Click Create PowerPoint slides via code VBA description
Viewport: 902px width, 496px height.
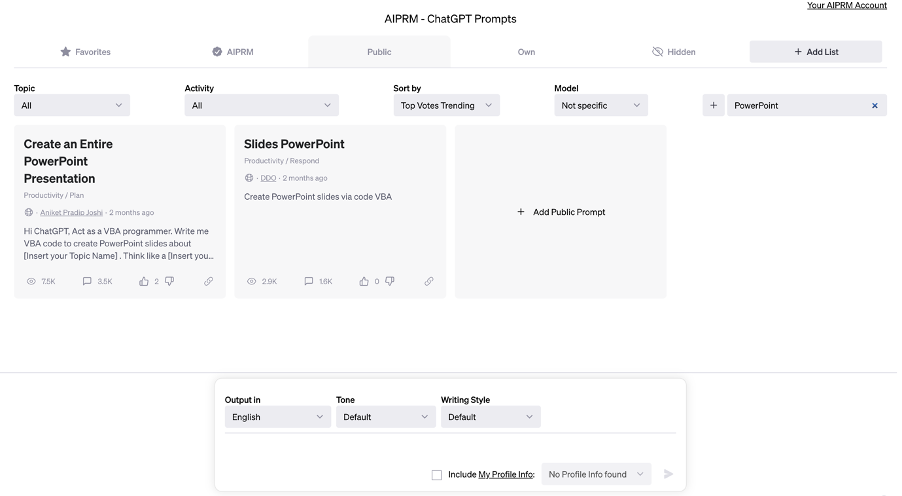pyautogui.click(x=318, y=197)
